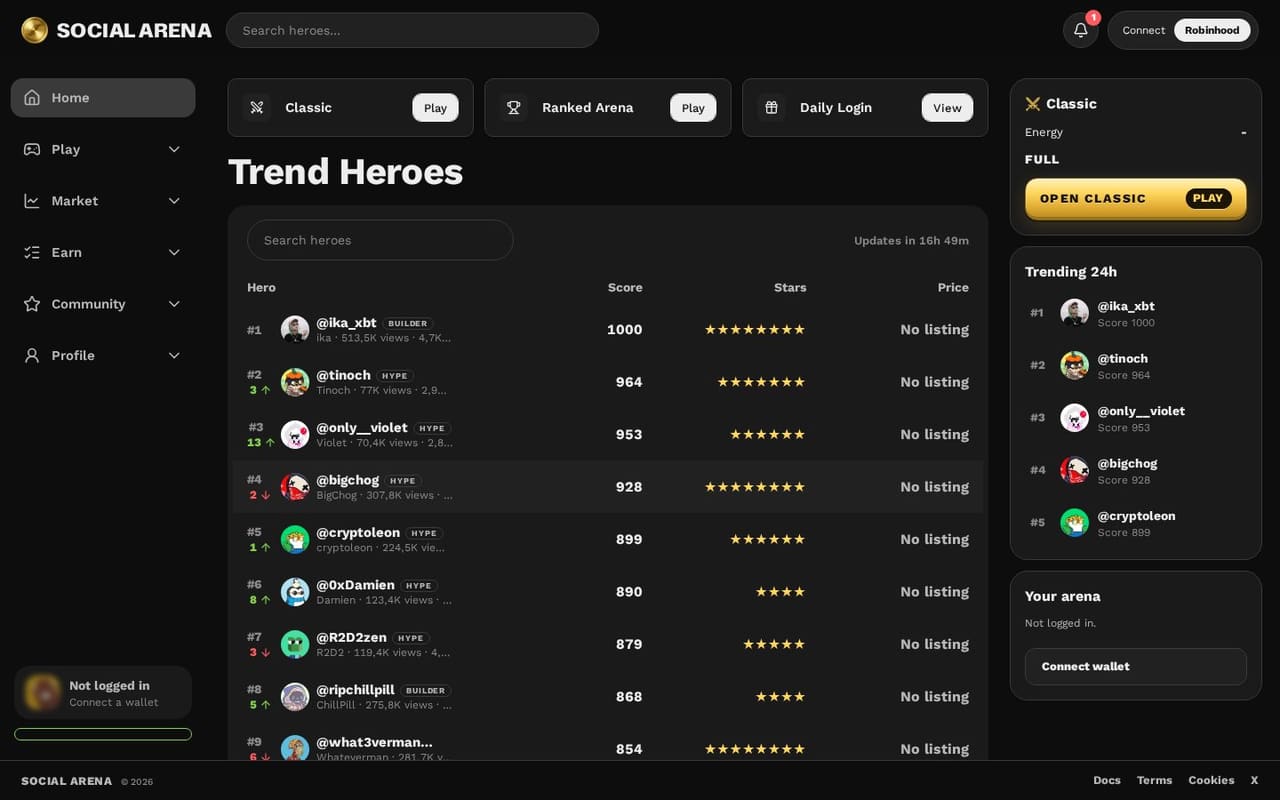Open @0xDamien avatar in the hero table

[295, 592]
